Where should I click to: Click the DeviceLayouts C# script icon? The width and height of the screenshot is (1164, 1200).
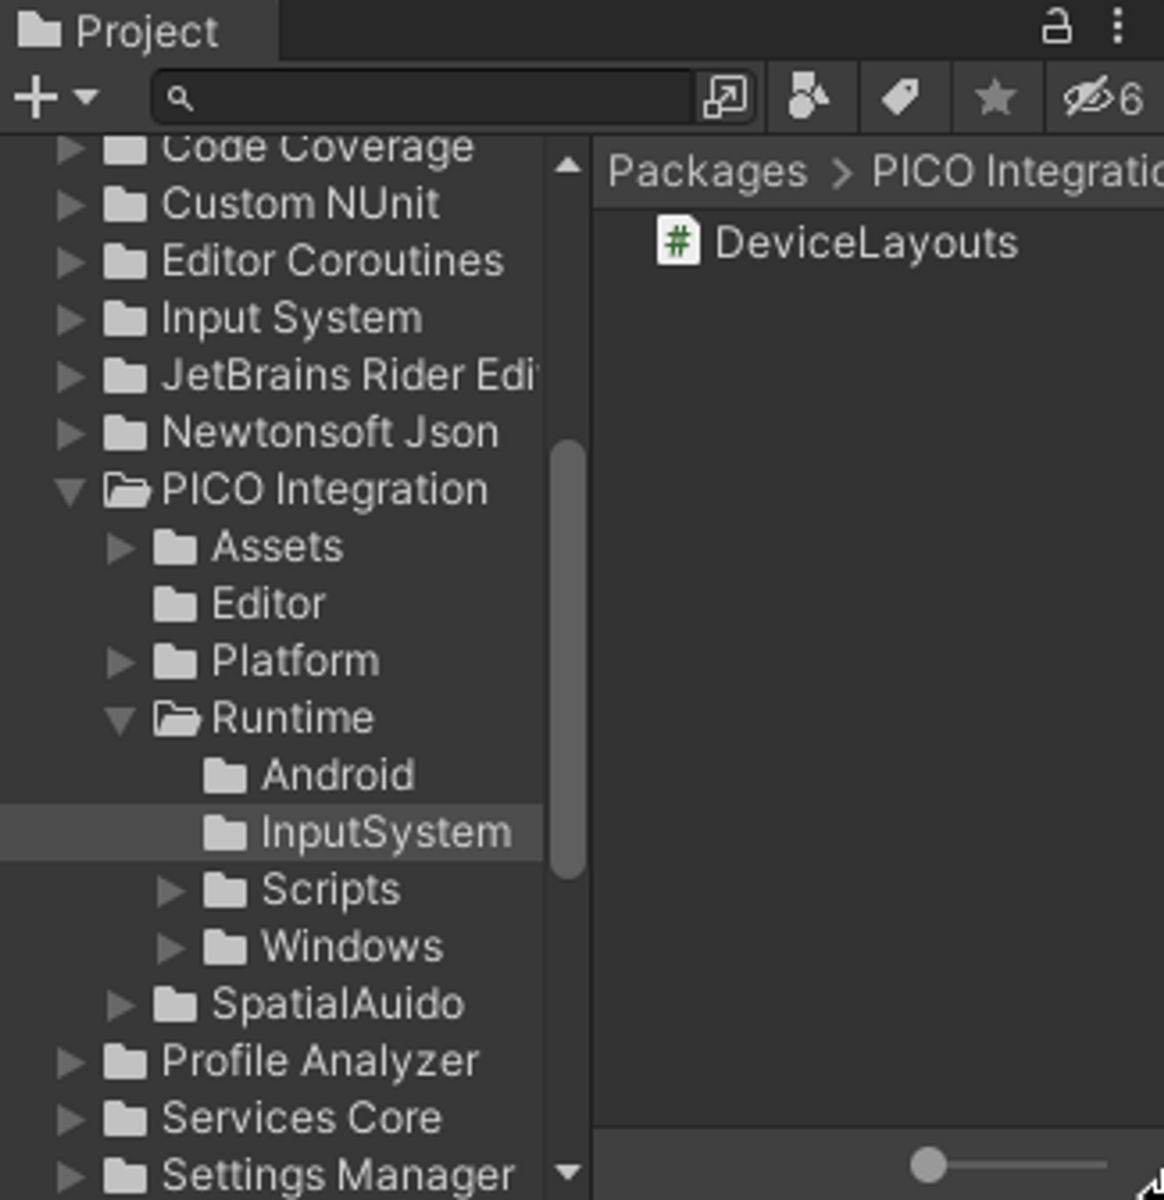(x=678, y=243)
